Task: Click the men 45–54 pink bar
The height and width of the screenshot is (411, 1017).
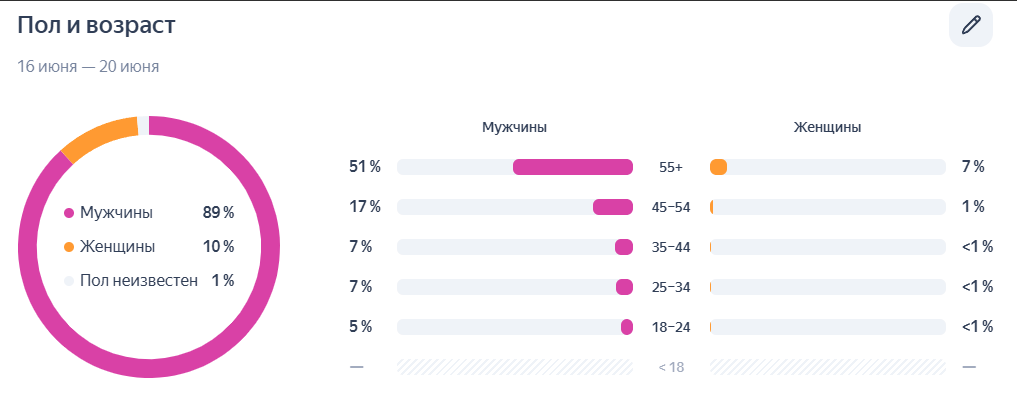Action: 613,207
